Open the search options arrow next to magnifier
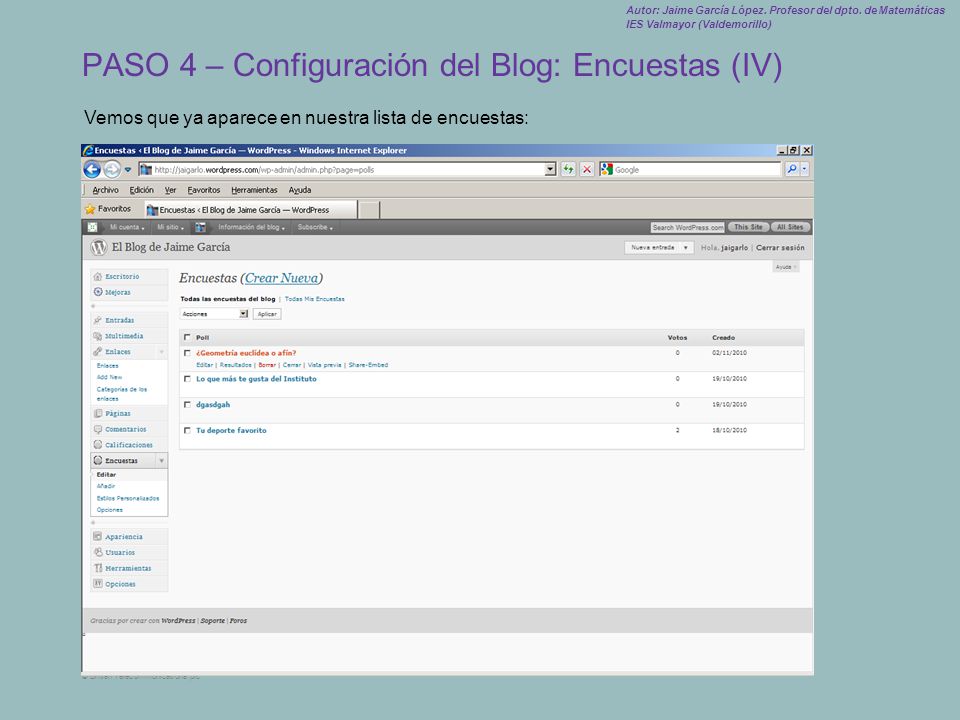This screenshot has height=720, width=960. 804,169
